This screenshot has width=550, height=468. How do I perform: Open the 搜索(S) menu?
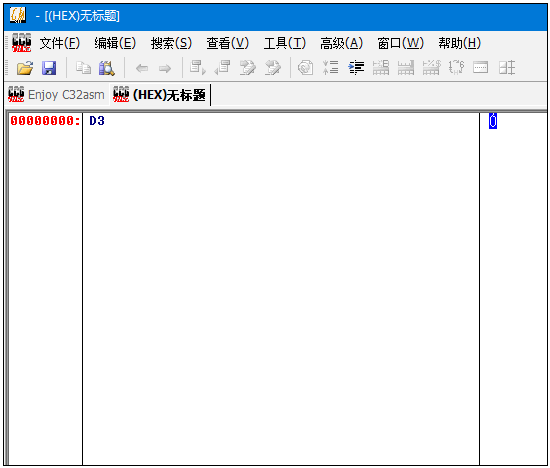171,43
